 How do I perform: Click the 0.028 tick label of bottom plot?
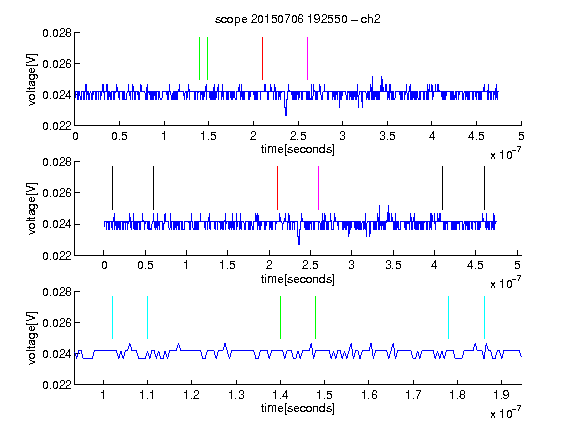tap(57, 292)
